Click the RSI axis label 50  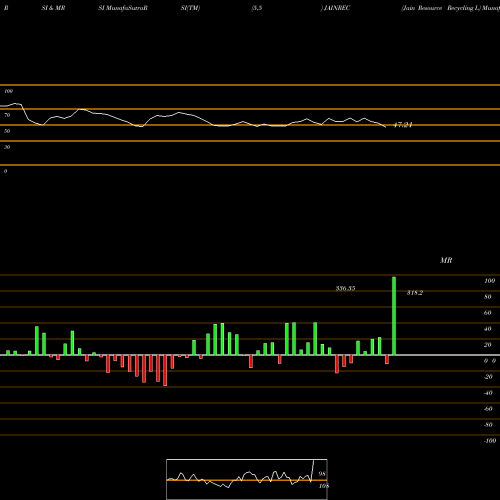point(7,131)
